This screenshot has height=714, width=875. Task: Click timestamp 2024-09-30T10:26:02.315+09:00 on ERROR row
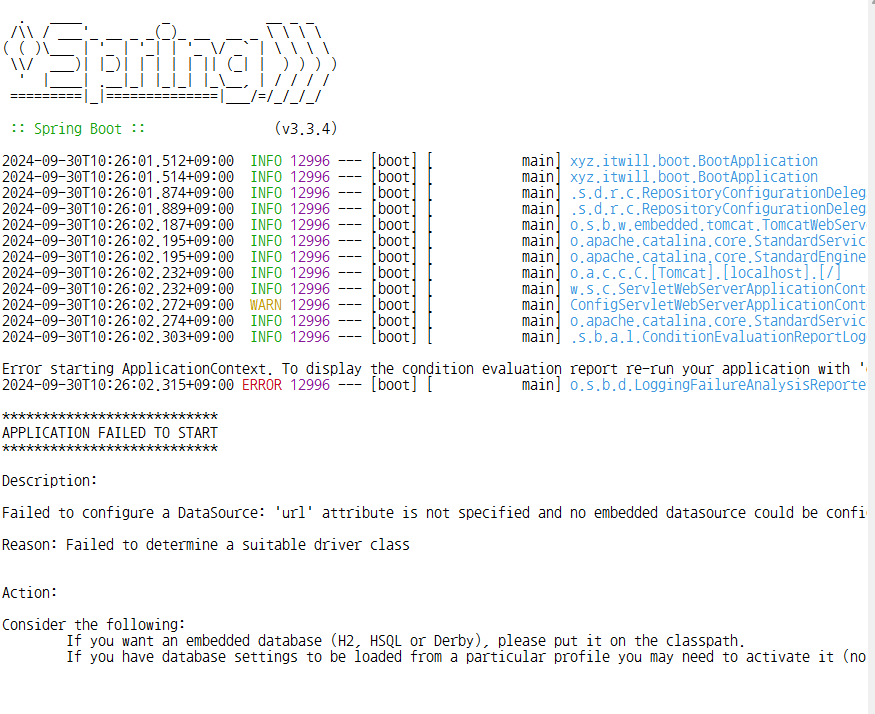(x=118, y=385)
